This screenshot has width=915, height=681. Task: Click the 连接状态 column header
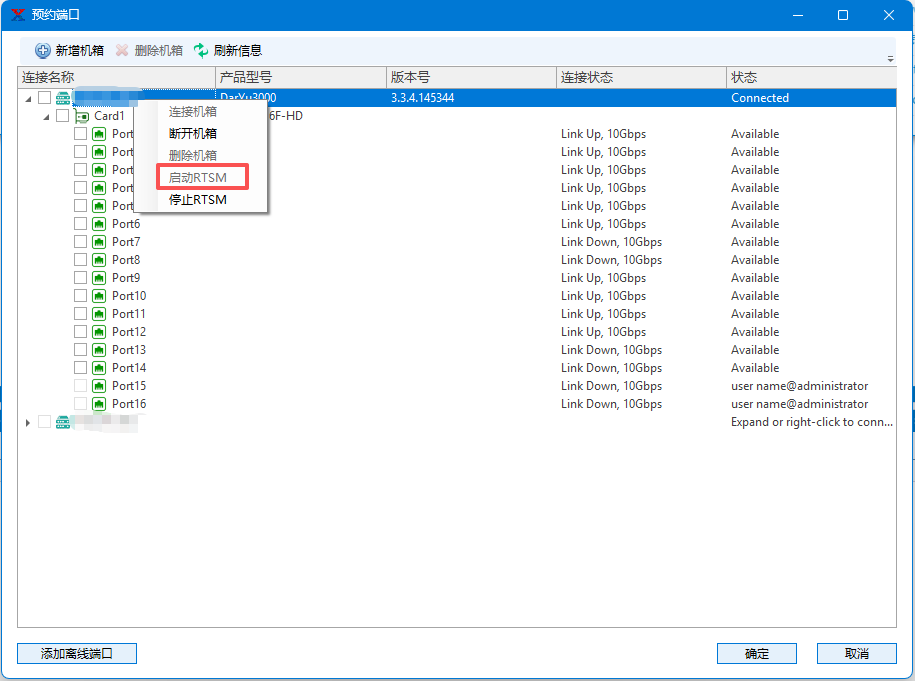pyautogui.click(x=640, y=77)
